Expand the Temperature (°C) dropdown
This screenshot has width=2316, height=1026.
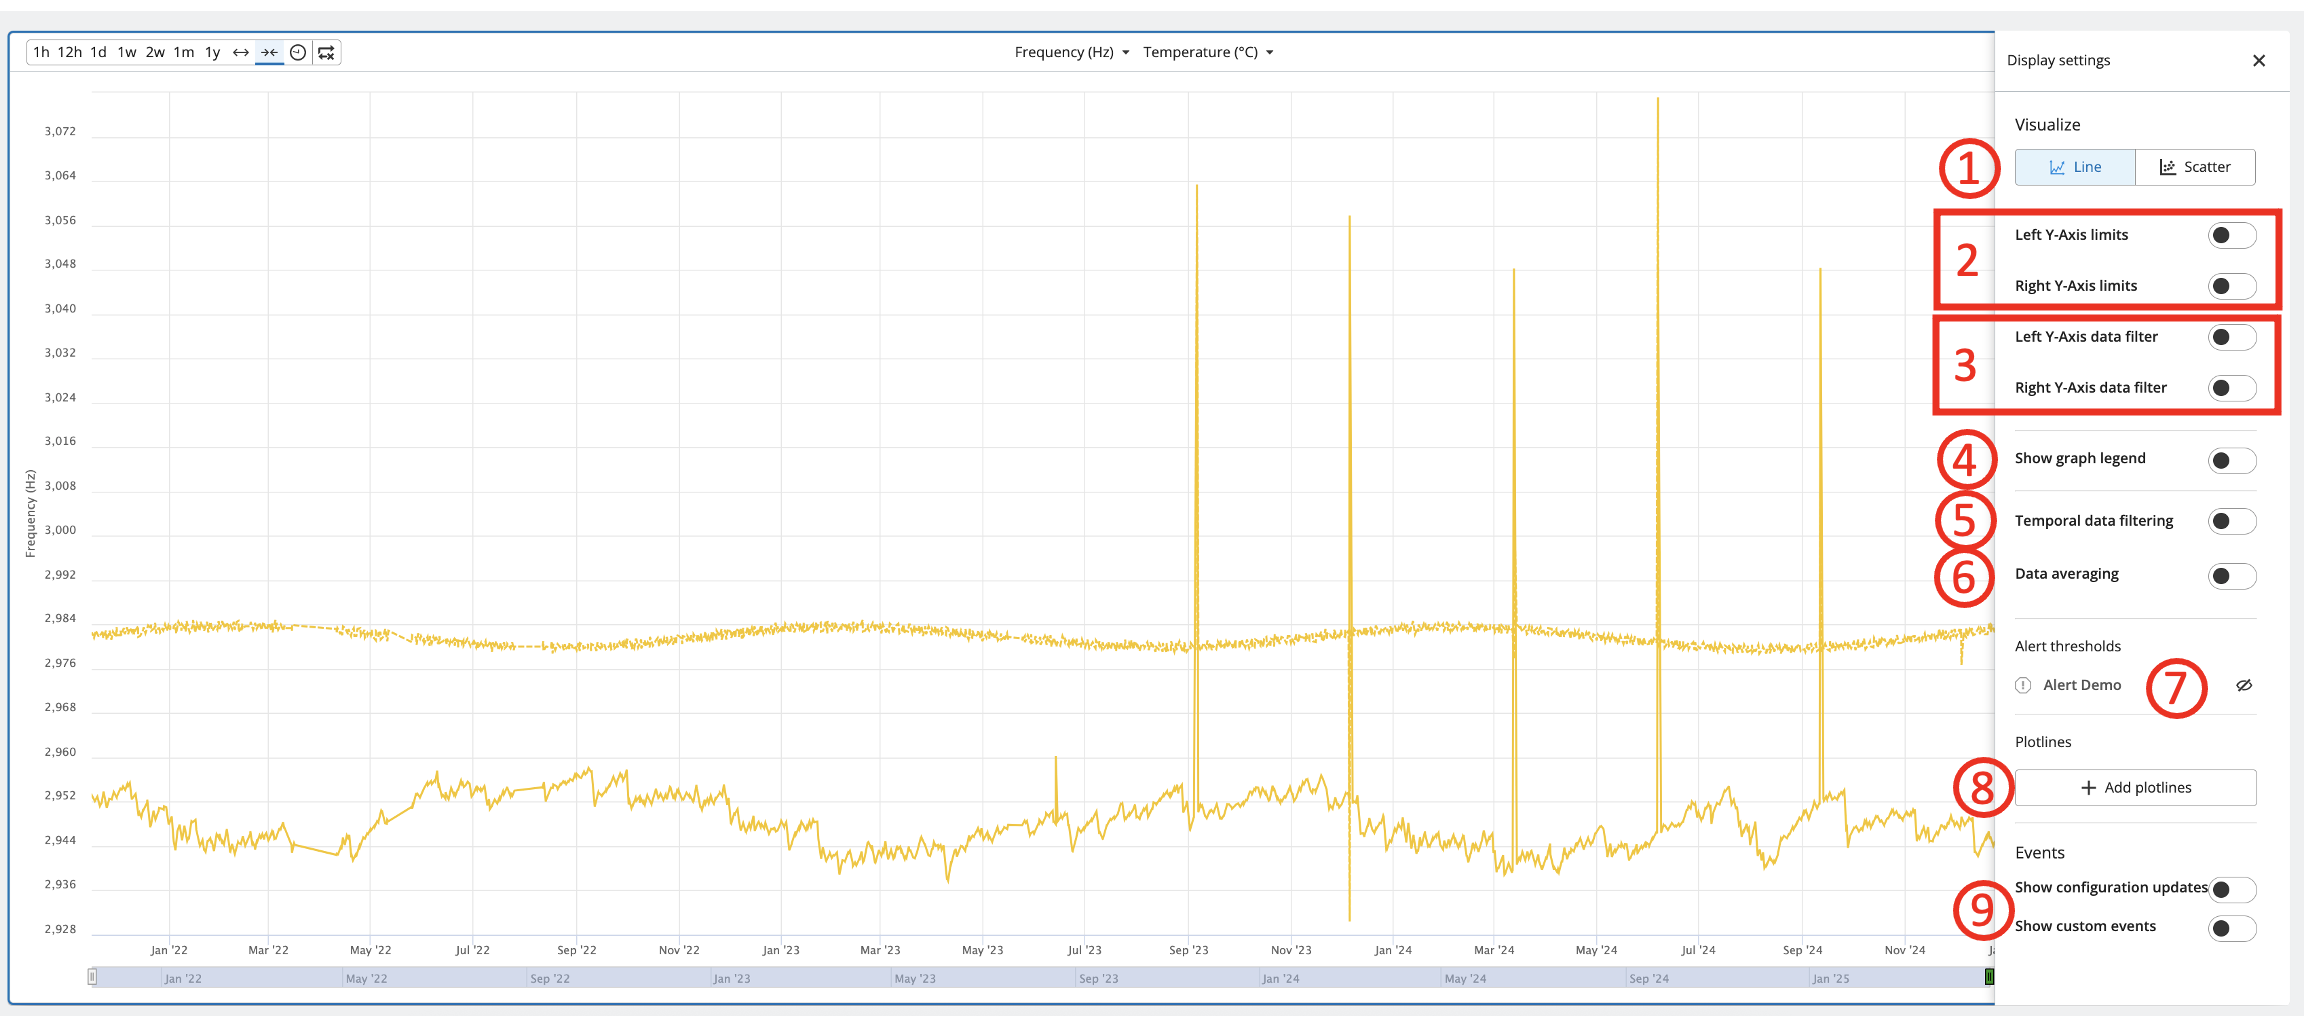point(1208,53)
